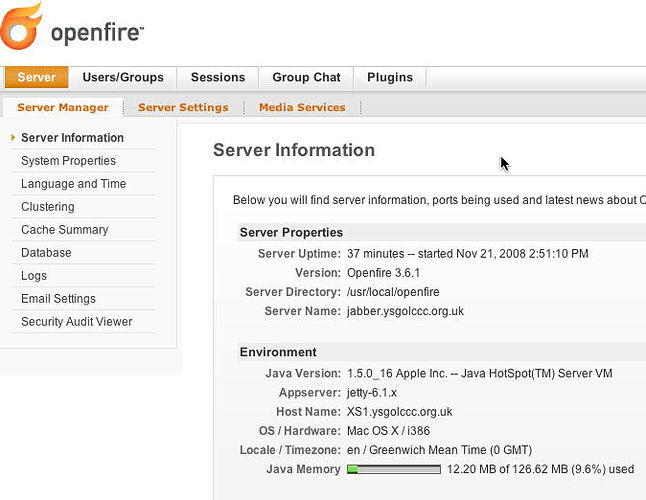This screenshot has width=646, height=500.
Task: Click the directory path '/usr/local/openfire'
Action: (x=393, y=292)
